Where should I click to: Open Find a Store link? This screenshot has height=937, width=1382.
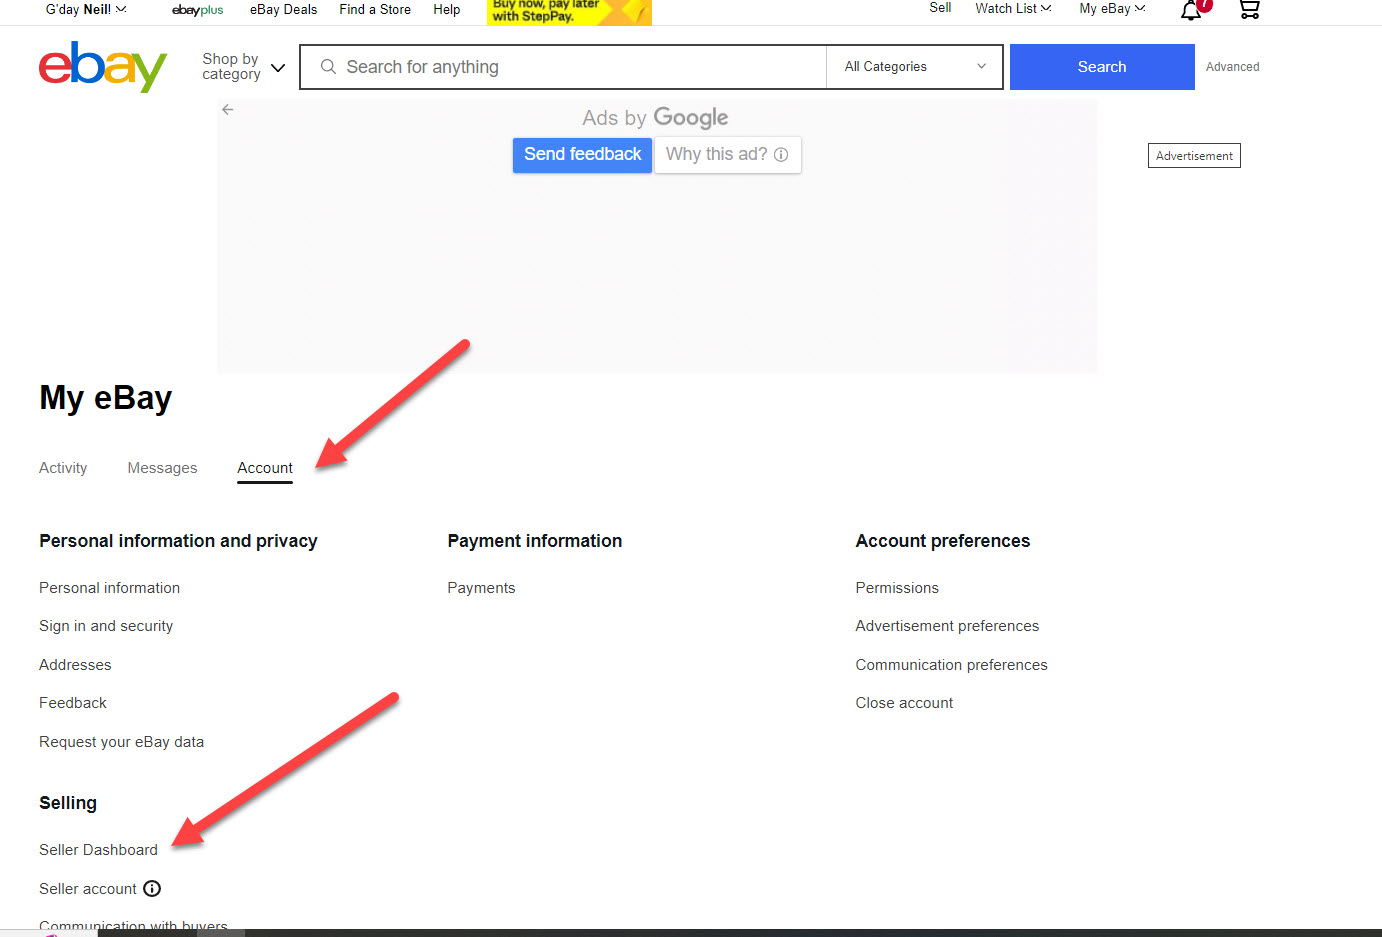(375, 9)
